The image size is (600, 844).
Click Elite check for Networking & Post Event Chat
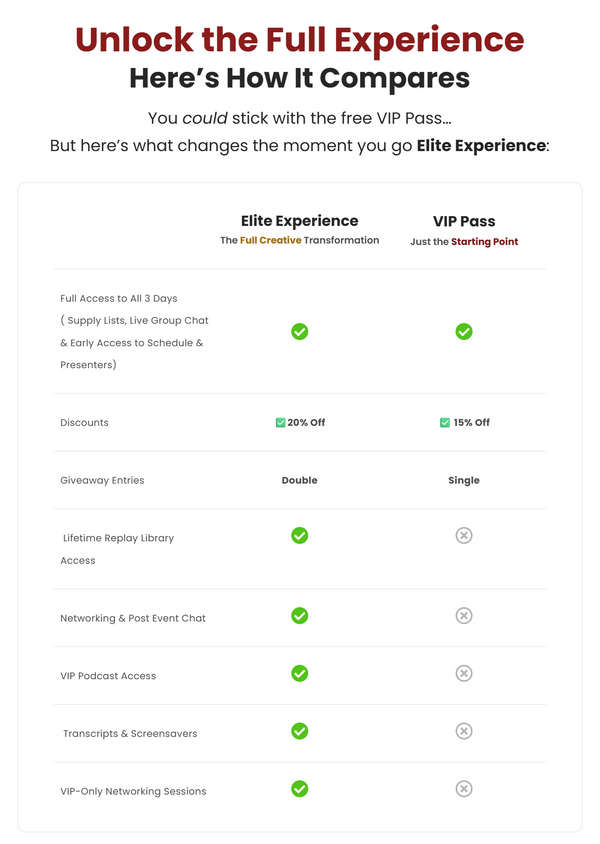[299, 616]
